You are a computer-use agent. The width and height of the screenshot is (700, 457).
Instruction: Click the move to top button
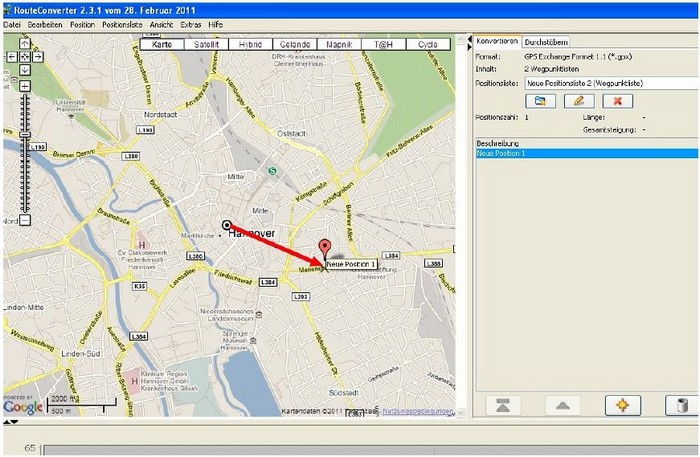pos(503,406)
